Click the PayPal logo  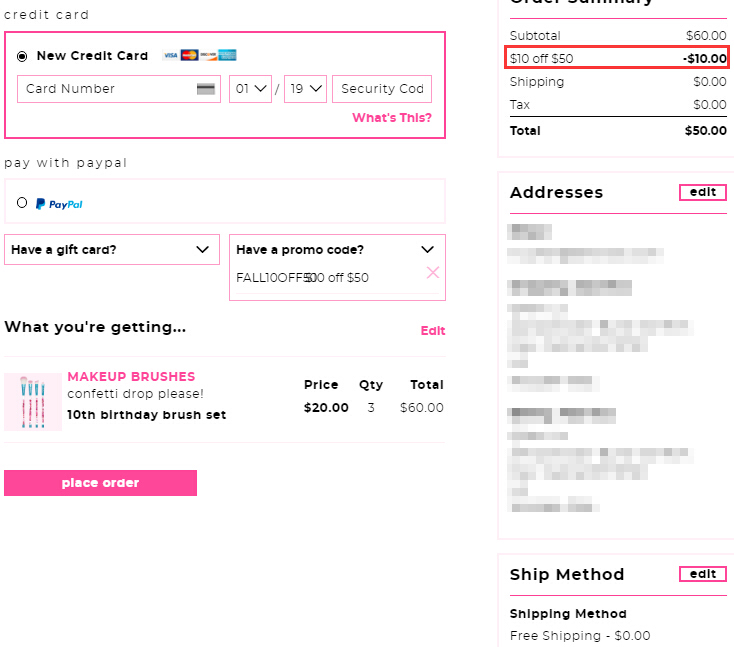(x=59, y=204)
